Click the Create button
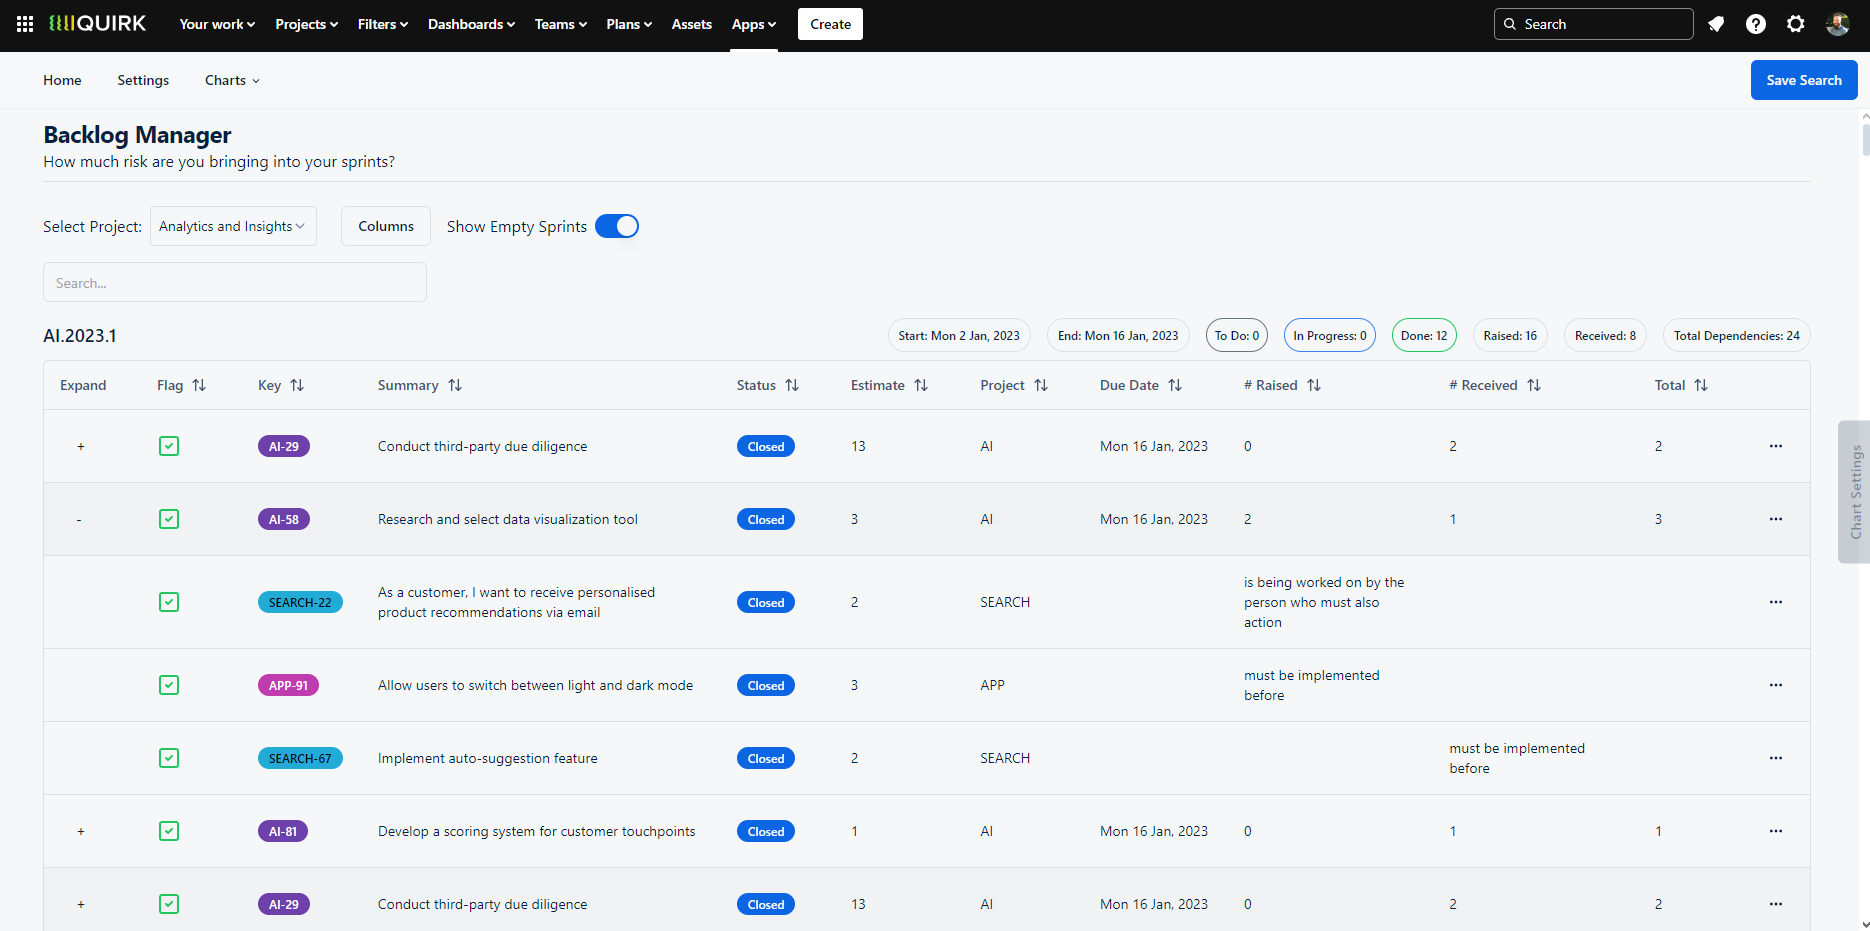Image resolution: width=1870 pixels, height=931 pixels. (x=830, y=24)
